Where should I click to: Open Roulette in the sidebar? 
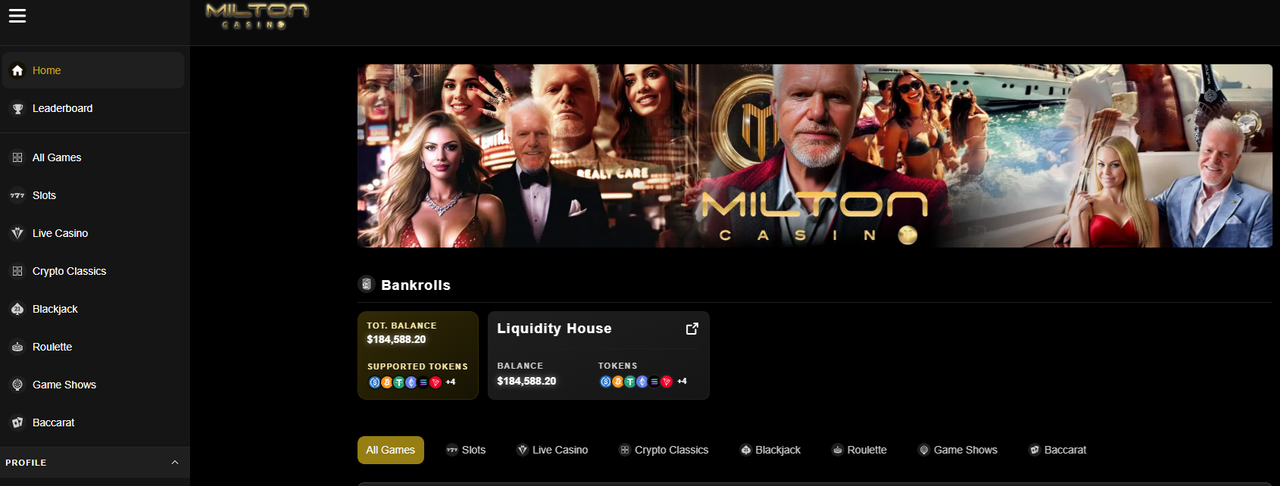[x=93, y=347]
